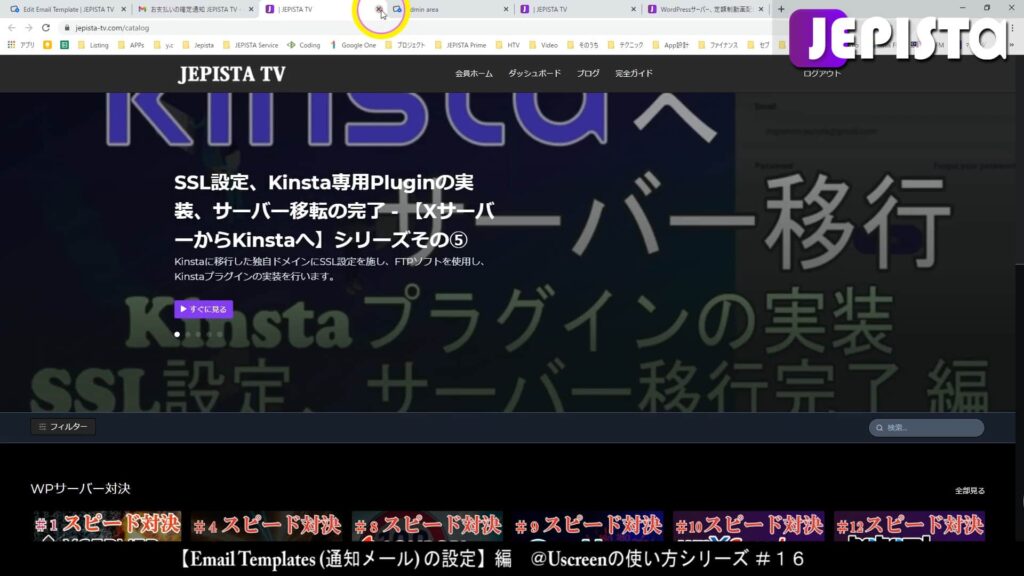Select the first hero carousel dot
Viewport: 1024px width, 576px height.
177,334
